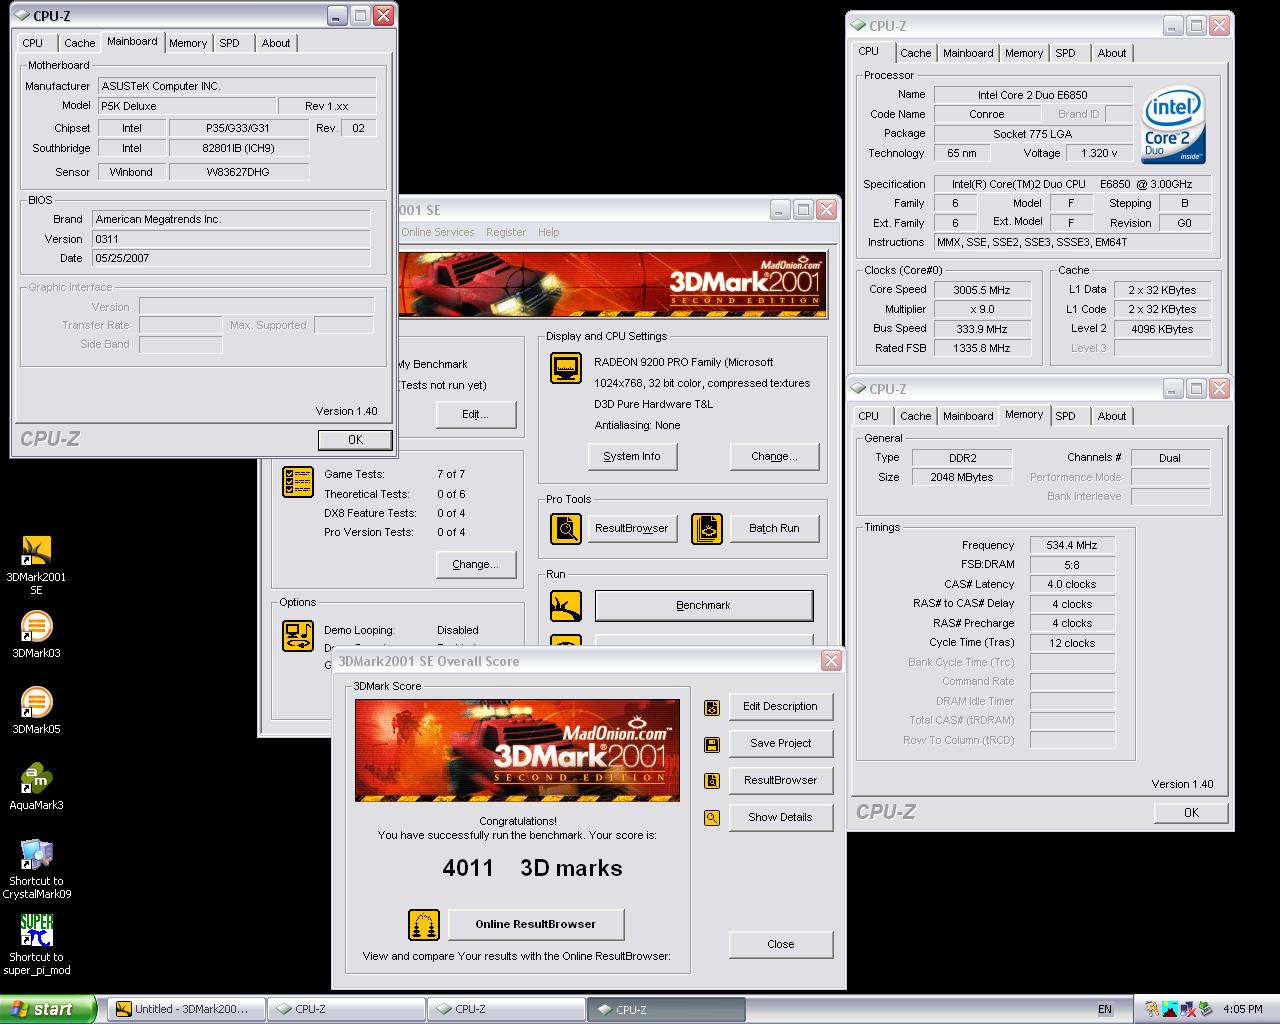Click the Edit Description icon
The height and width of the screenshot is (1024, 1280).
[x=712, y=707]
